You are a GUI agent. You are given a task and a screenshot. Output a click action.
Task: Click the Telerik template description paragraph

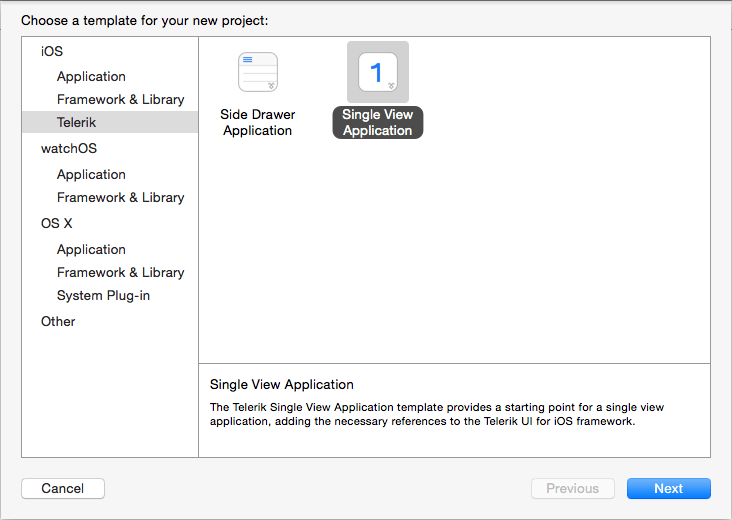(436, 414)
